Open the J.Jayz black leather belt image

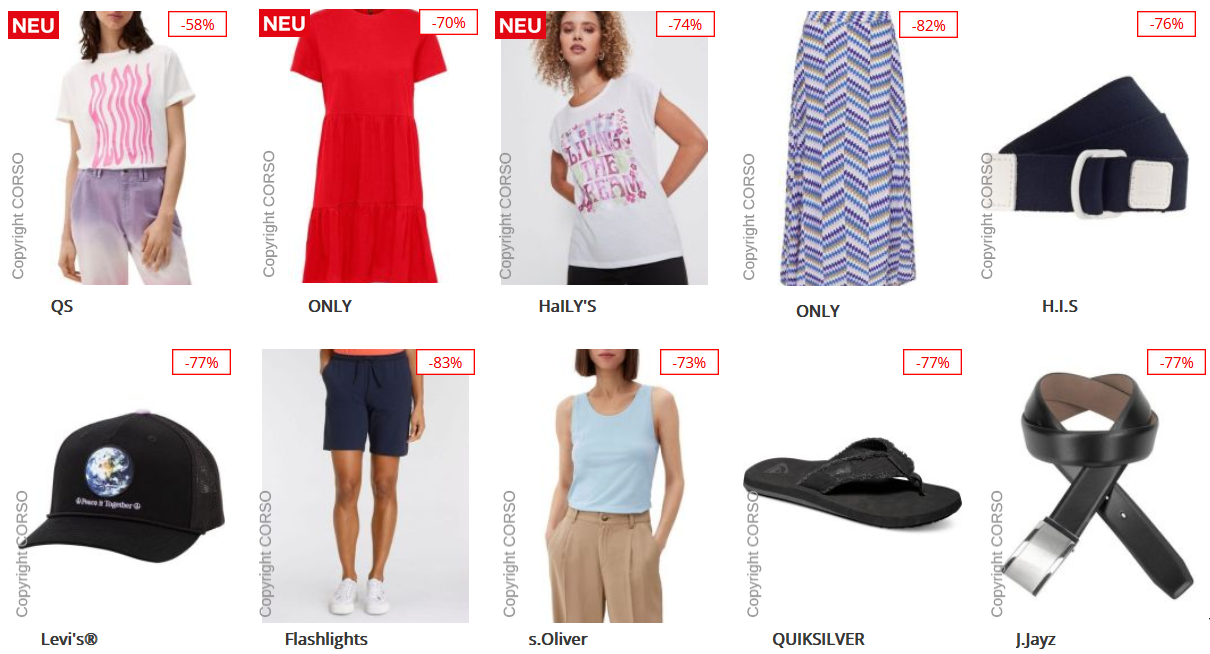click(x=1097, y=486)
